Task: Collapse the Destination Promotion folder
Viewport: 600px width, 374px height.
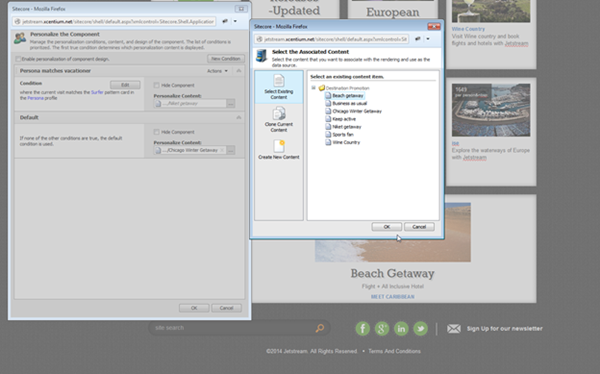Action: [313, 88]
